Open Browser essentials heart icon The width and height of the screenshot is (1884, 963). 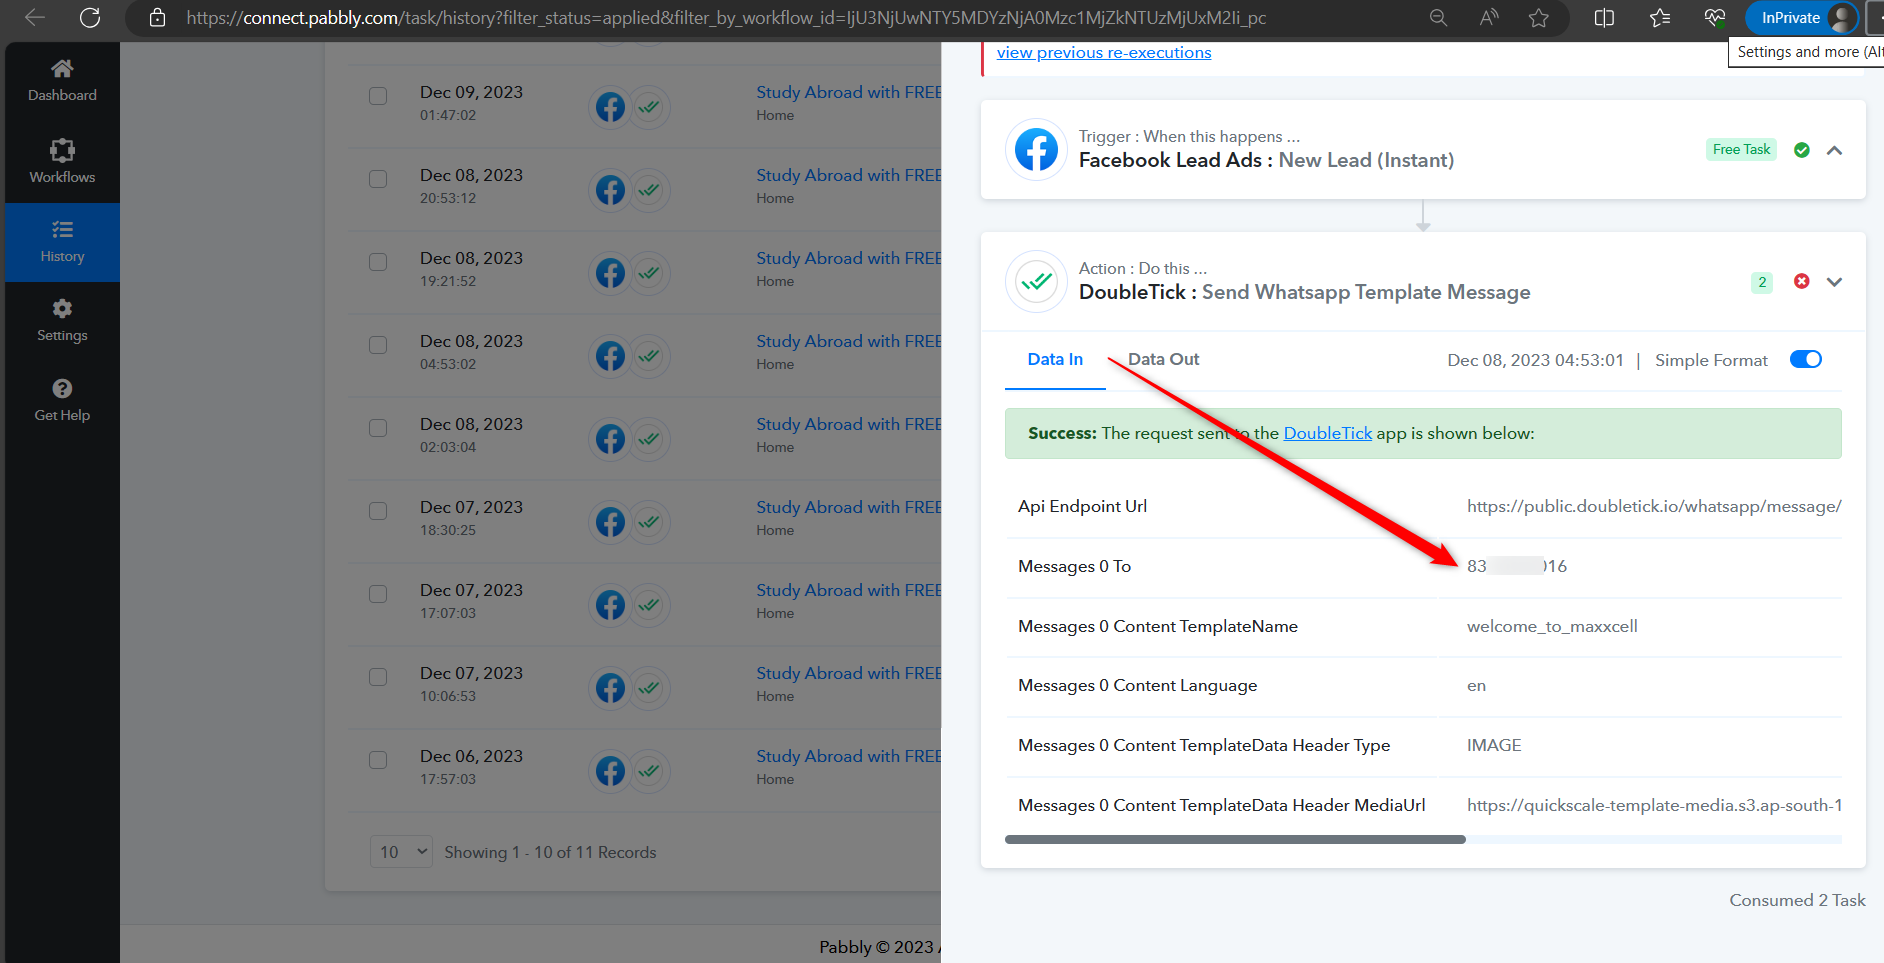[1715, 18]
